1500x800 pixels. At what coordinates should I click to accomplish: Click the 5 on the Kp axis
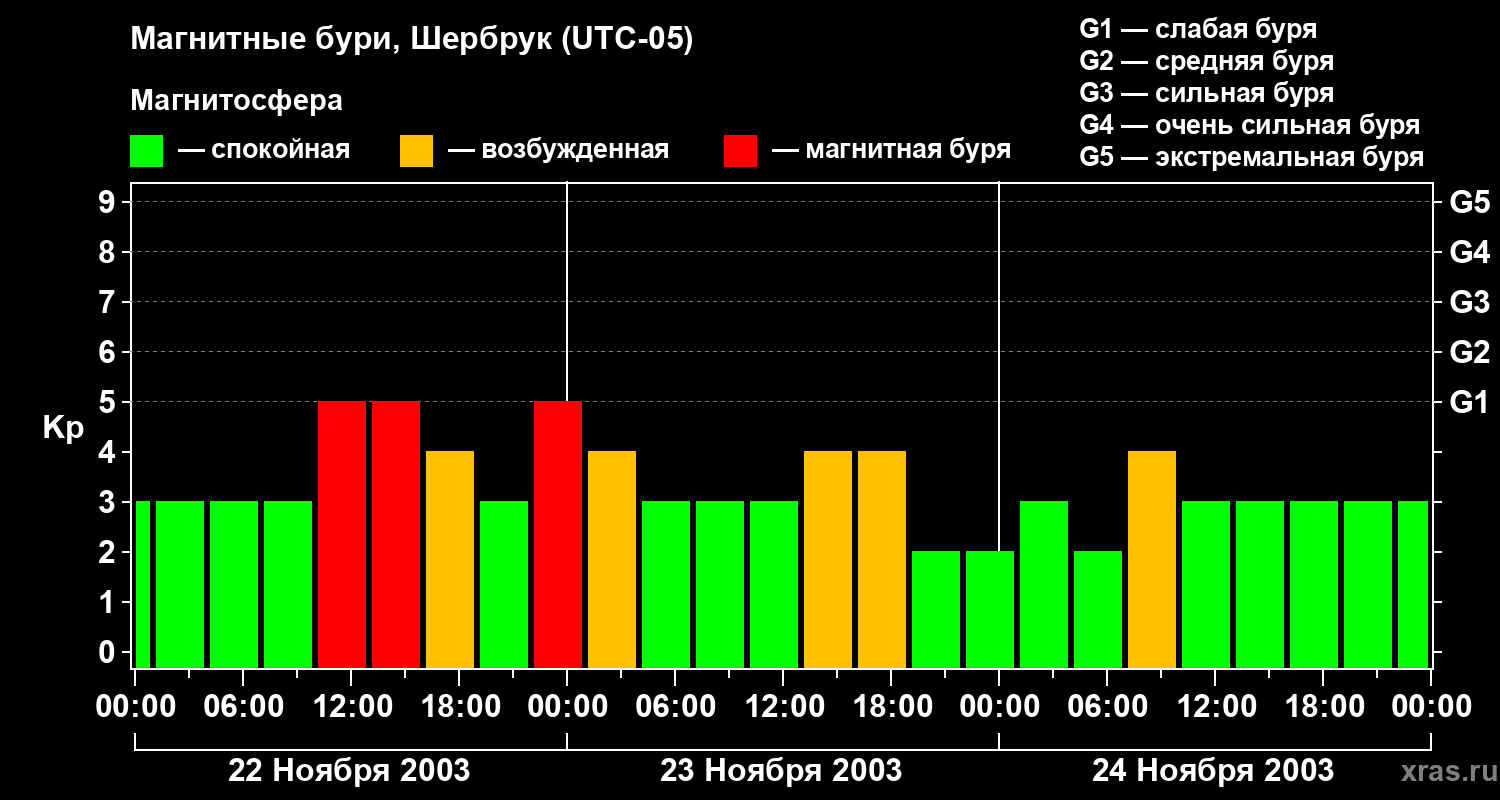109,402
